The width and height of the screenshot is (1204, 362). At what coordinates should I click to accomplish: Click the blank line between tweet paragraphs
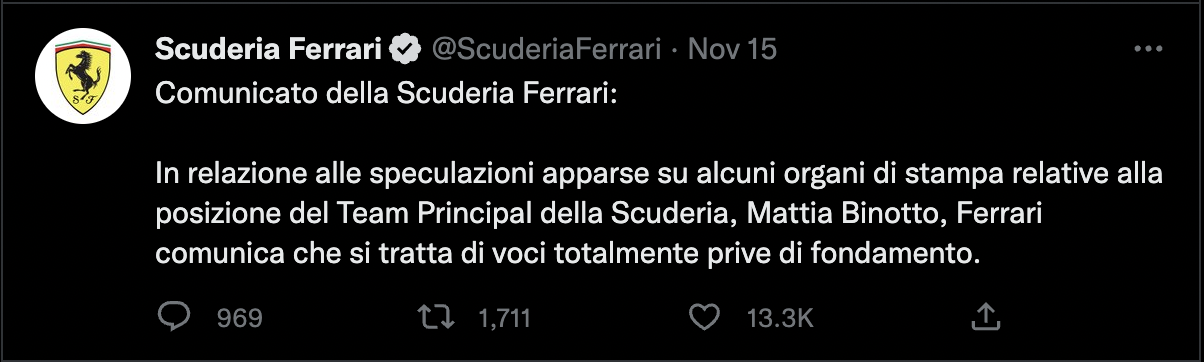click(660, 135)
